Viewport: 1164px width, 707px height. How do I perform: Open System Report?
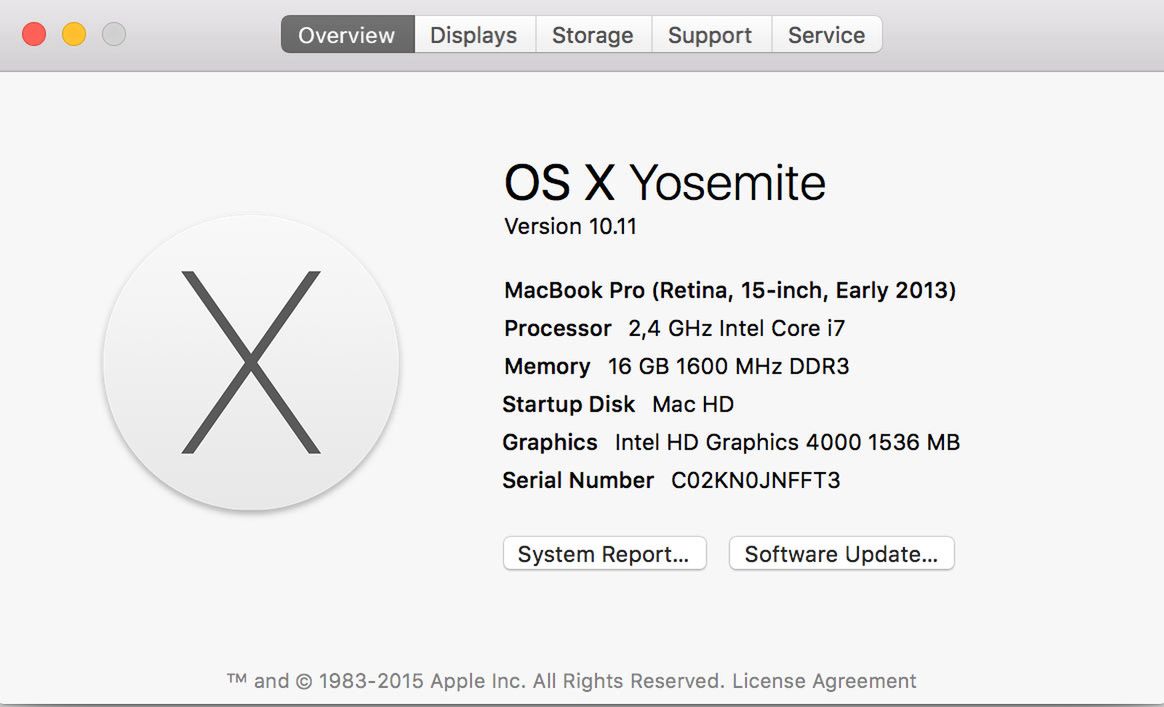pos(604,554)
